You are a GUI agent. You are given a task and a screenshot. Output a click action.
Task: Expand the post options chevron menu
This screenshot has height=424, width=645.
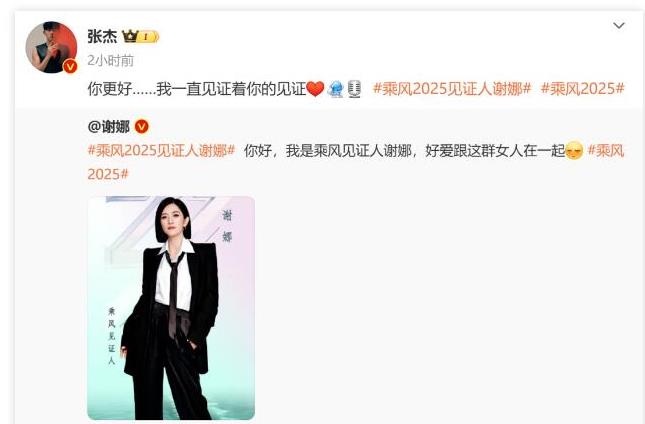click(x=619, y=25)
